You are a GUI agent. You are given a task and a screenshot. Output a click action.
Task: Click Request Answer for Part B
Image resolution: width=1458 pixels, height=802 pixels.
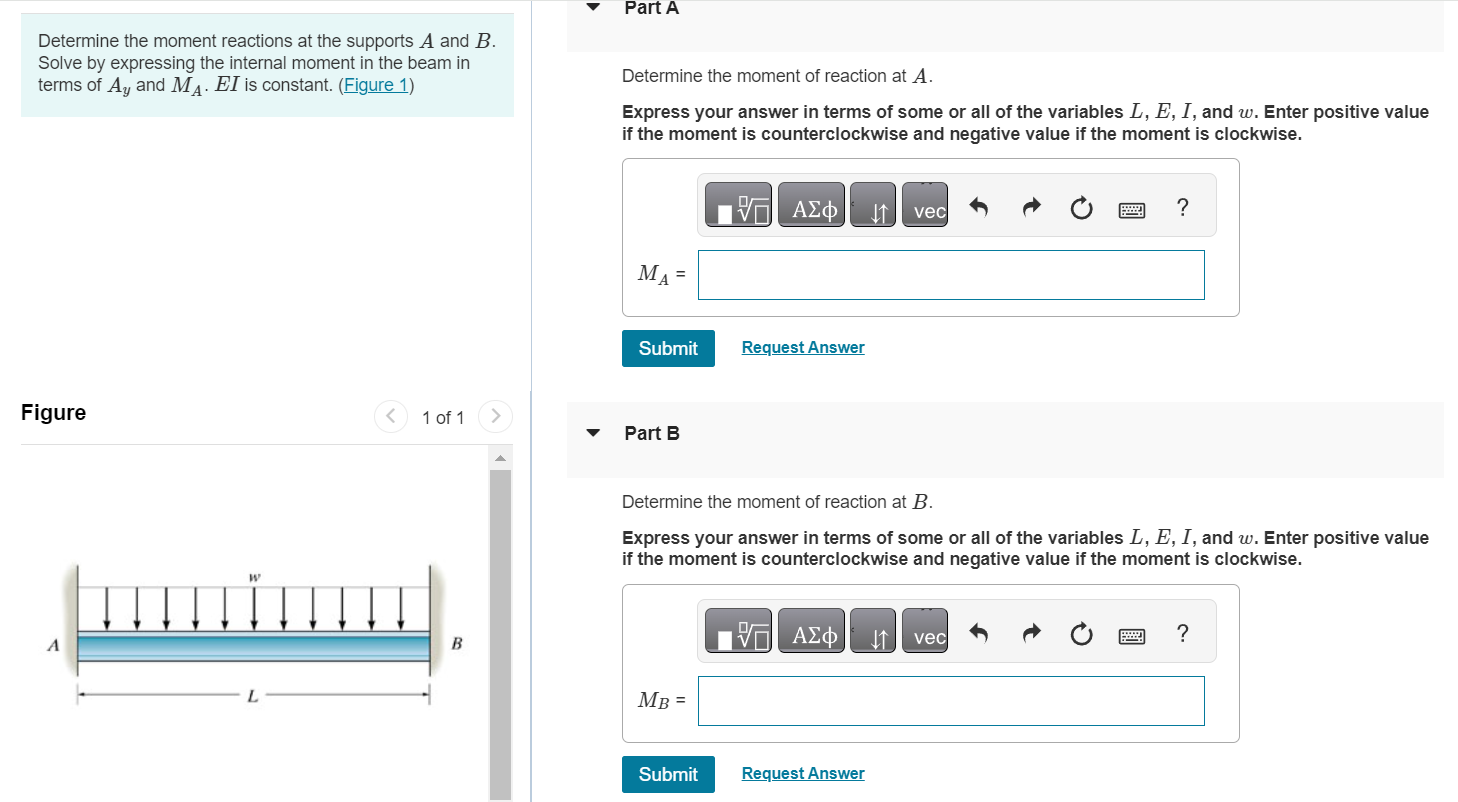[802, 773]
